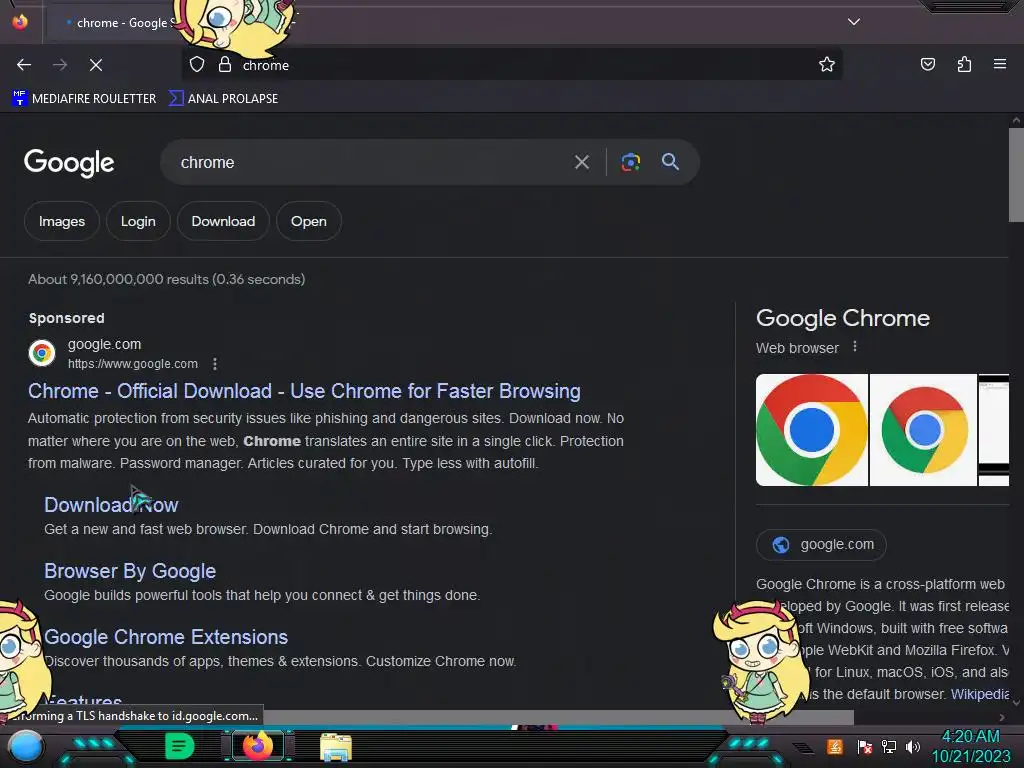The width and height of the screenshot is (1024, 768).
Task: Open File Explorer from the taskbar
Action: [336, 747]
